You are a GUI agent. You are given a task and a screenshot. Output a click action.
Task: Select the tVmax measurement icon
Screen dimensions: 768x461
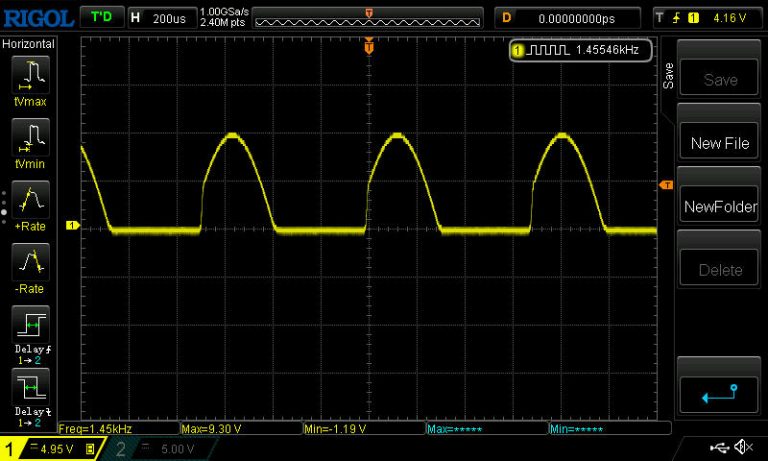tap(29, 78)
